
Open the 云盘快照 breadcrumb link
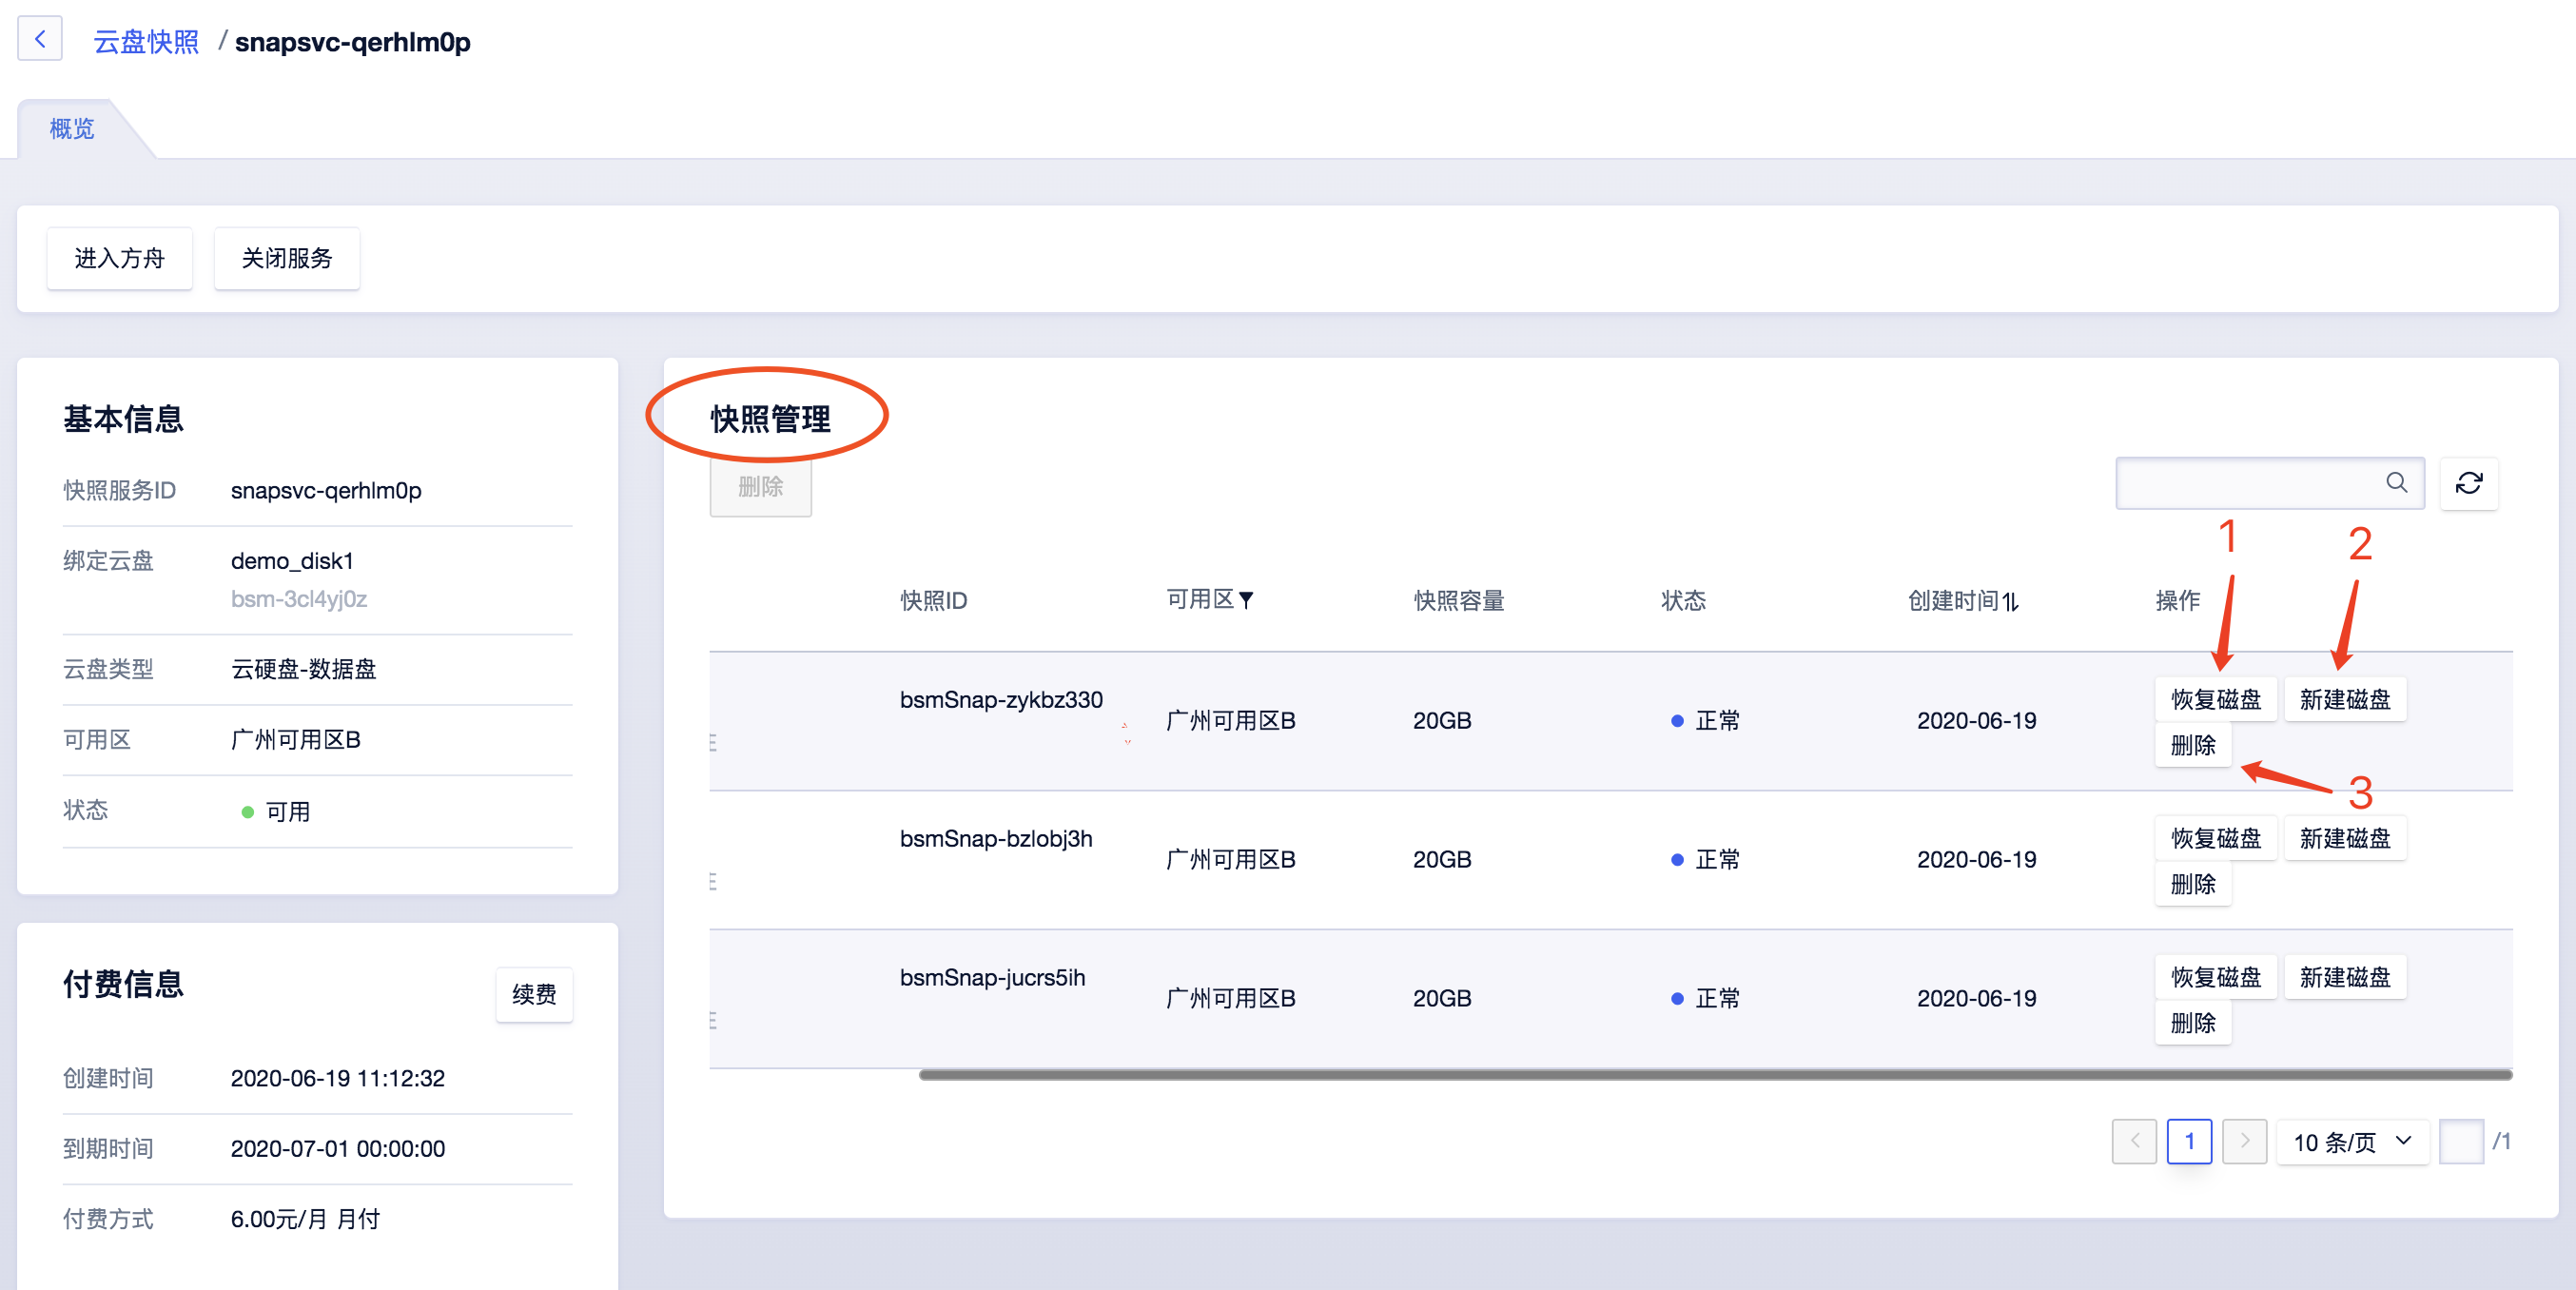[x=146, y=40]
